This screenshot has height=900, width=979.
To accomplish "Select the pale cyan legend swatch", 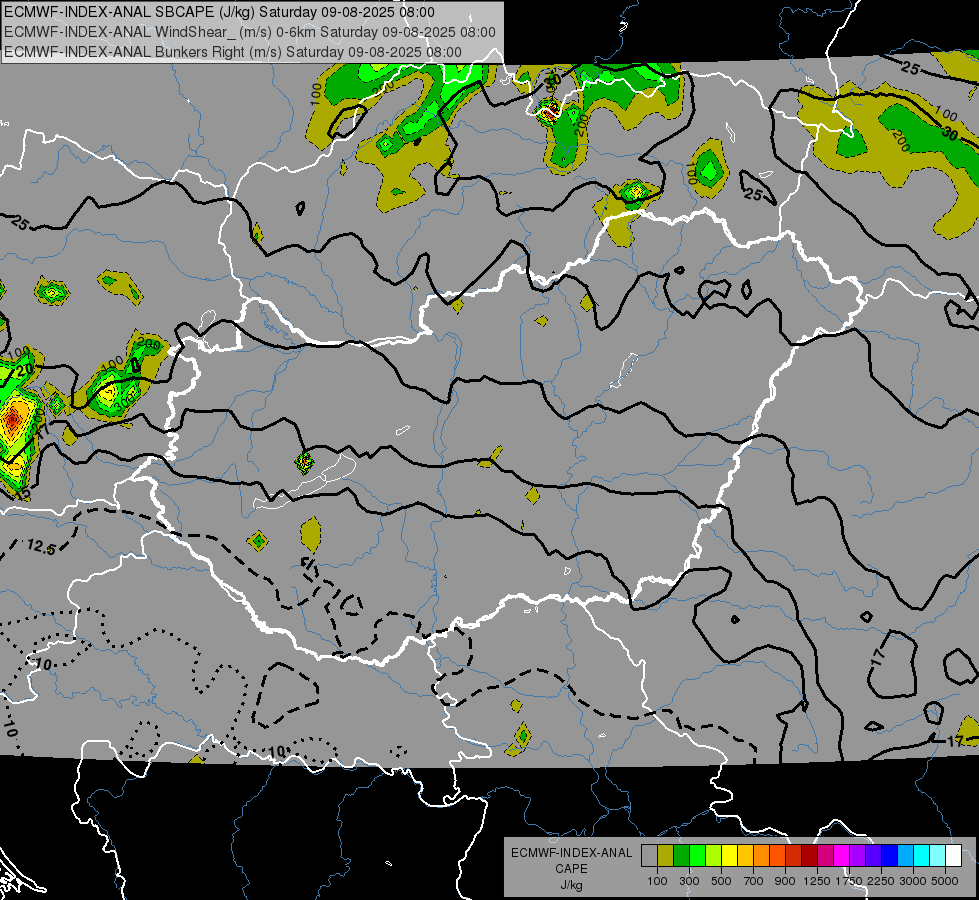I will (x=937, y=855).
